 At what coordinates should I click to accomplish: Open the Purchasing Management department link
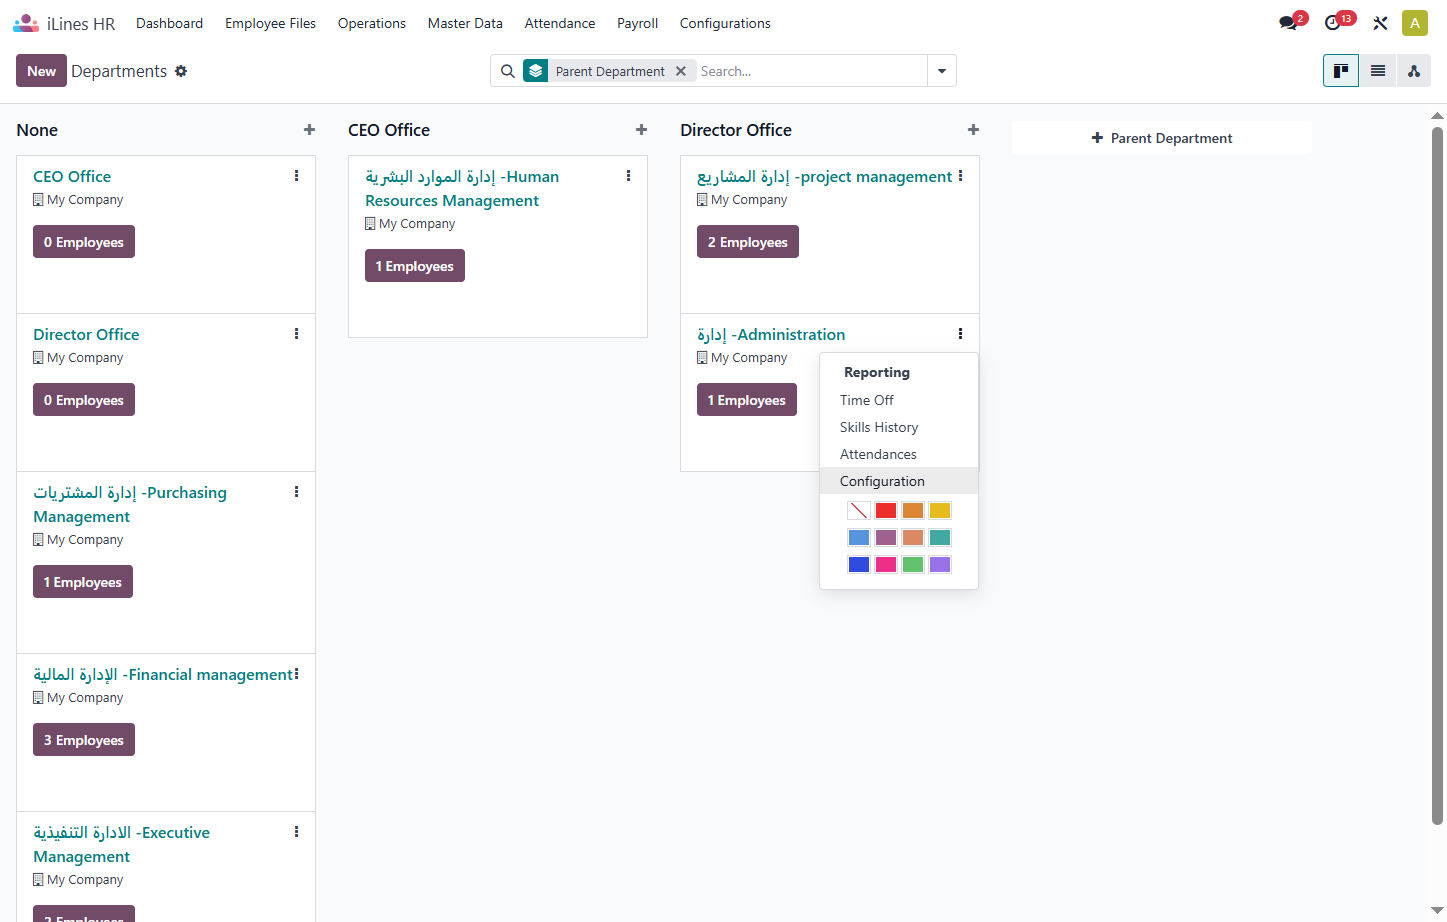click(130, 504)
